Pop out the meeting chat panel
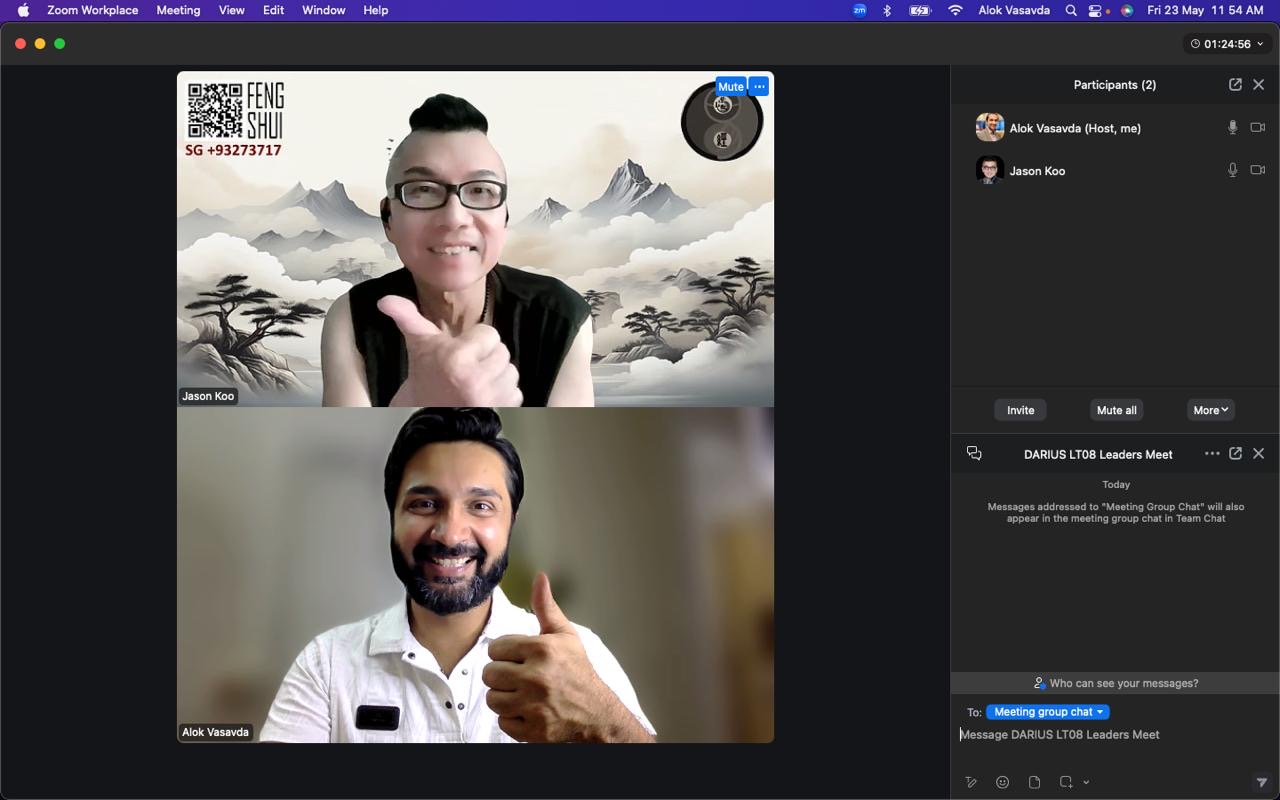This screenshot has width=1280, height=800. pyautogui.click(x=1235, y=454)
